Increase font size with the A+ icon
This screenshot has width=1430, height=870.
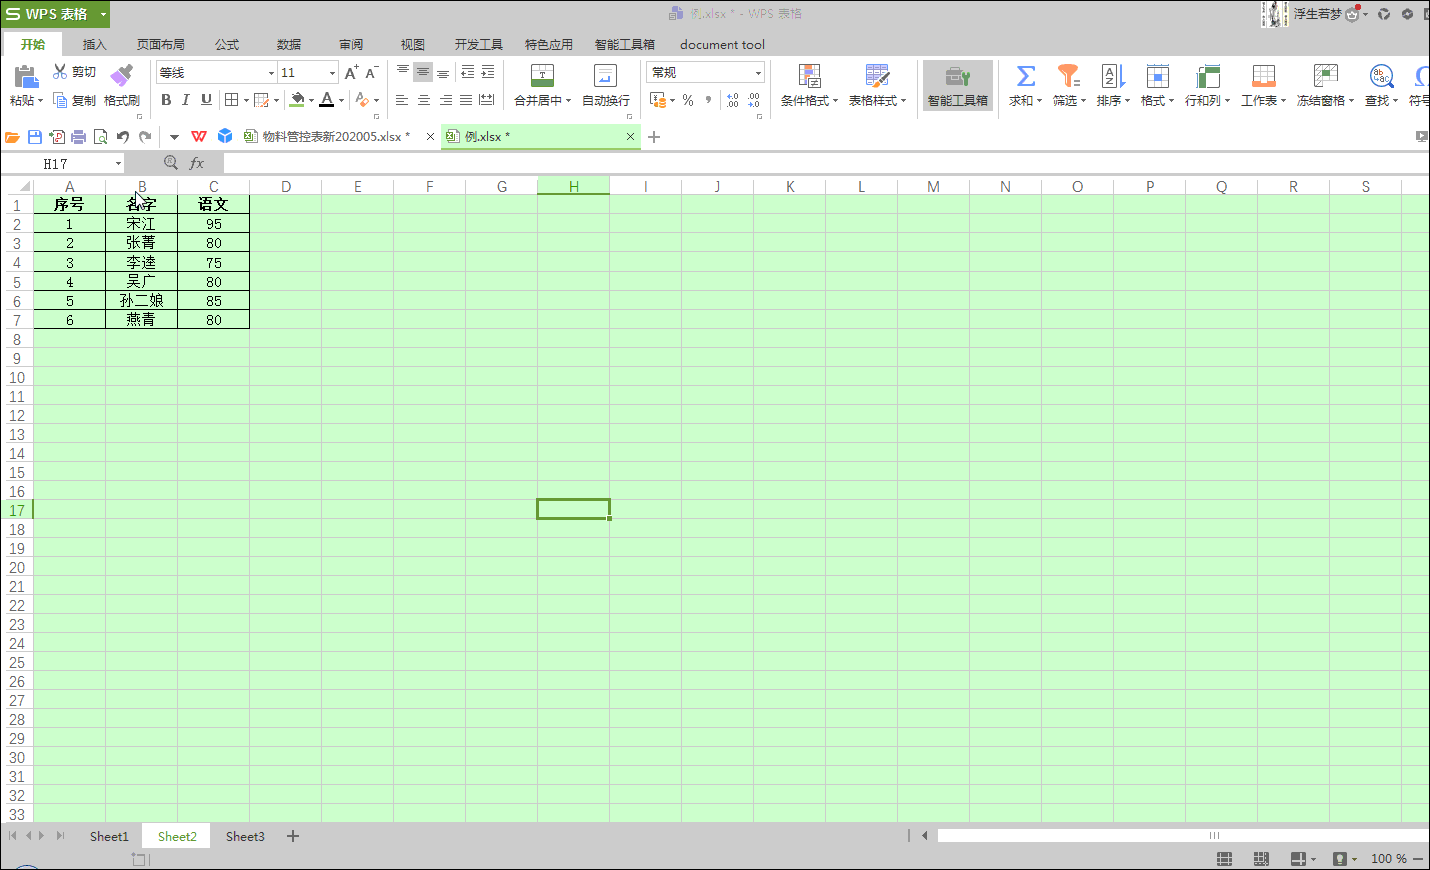351,72
